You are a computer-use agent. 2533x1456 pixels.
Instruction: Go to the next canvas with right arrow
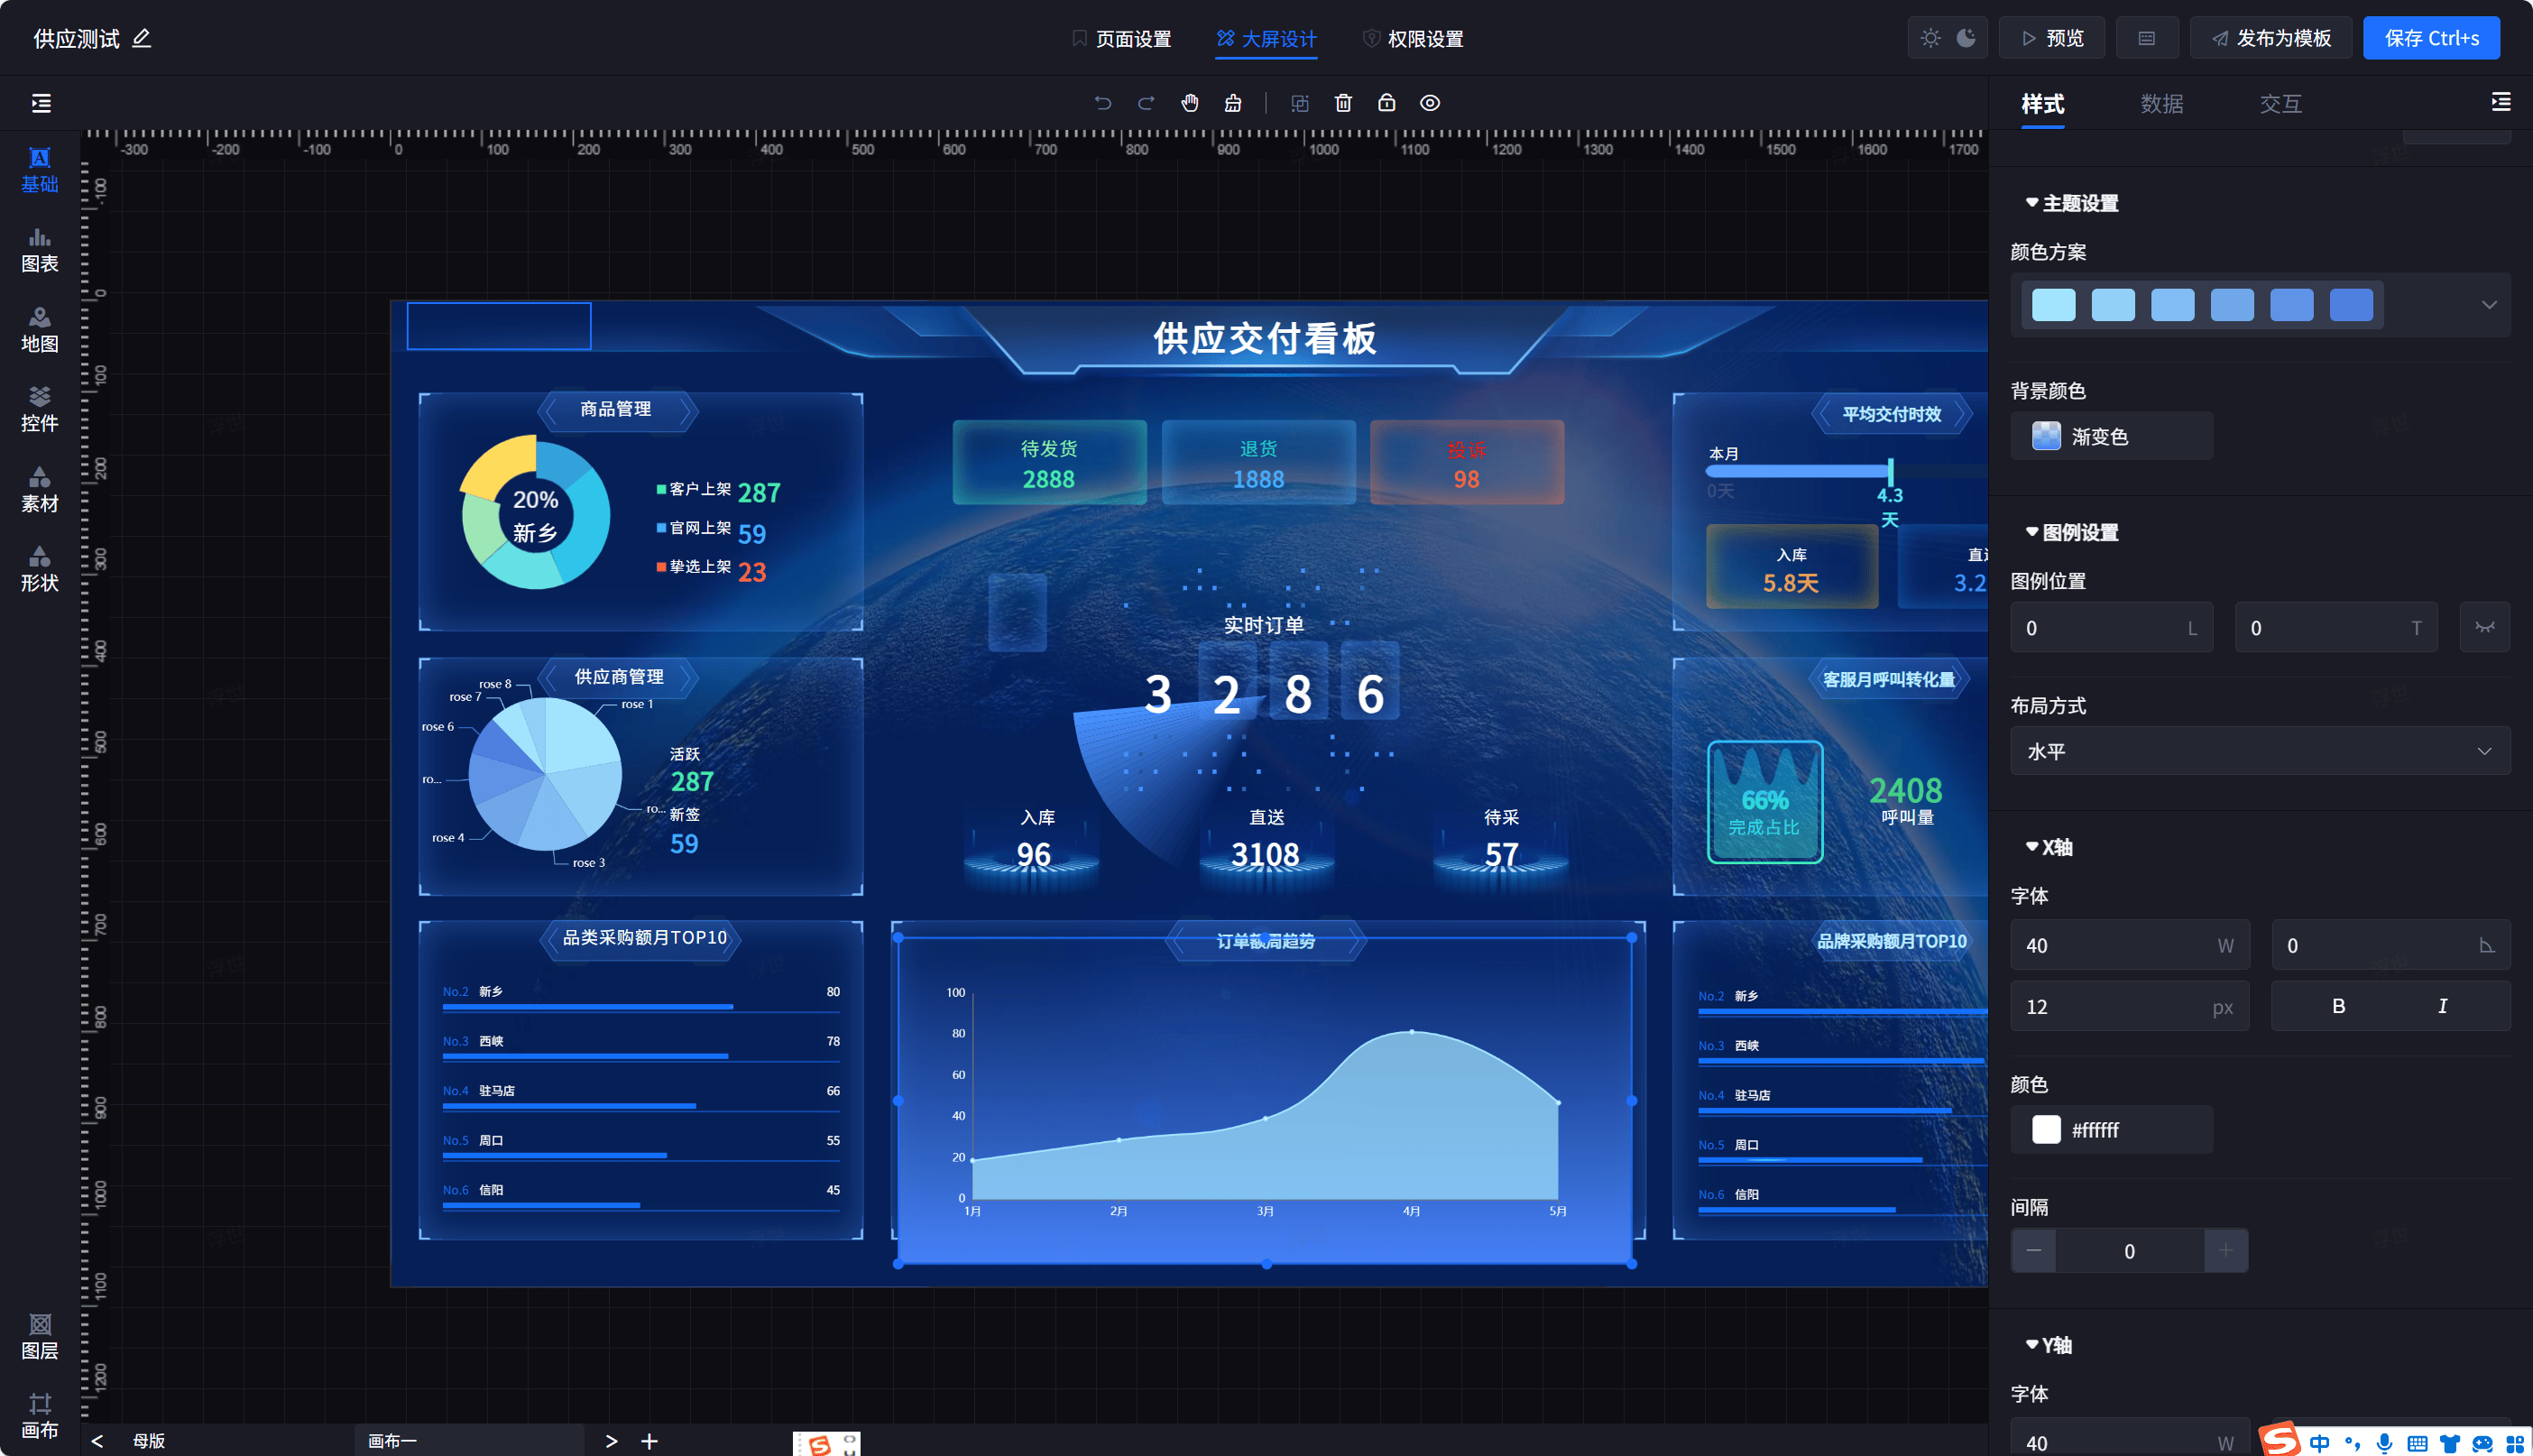611,1441
